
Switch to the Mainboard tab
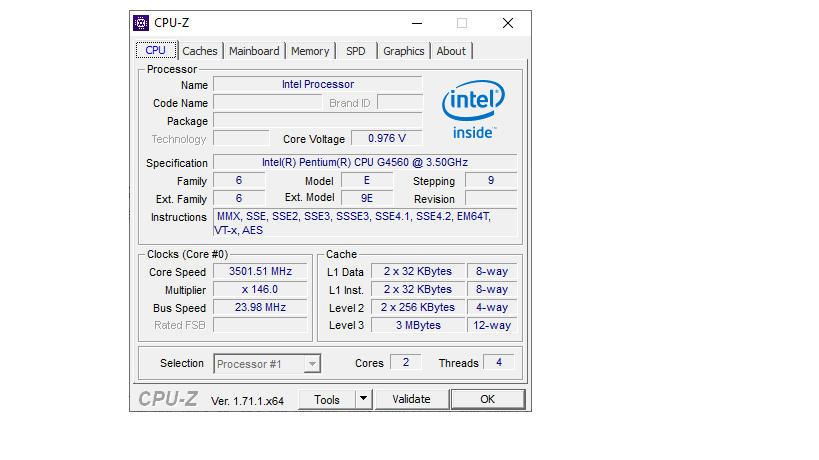click(x=254, y=51)
